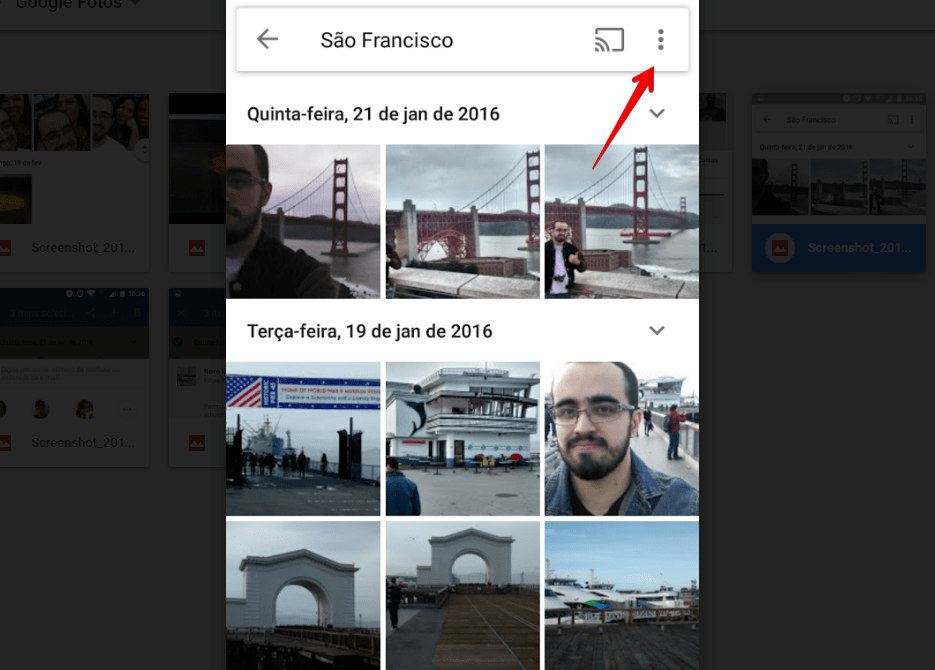Open selfie photo with Golden Gate Bridge

click(x=303, y=221)
